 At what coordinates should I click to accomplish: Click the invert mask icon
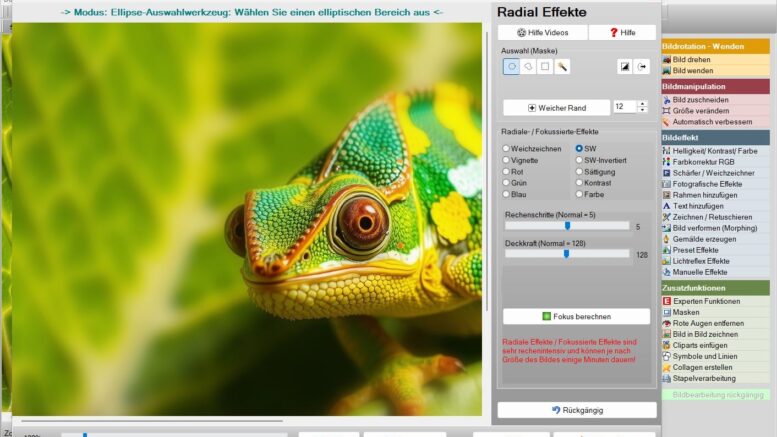click(x=624, y=67)
